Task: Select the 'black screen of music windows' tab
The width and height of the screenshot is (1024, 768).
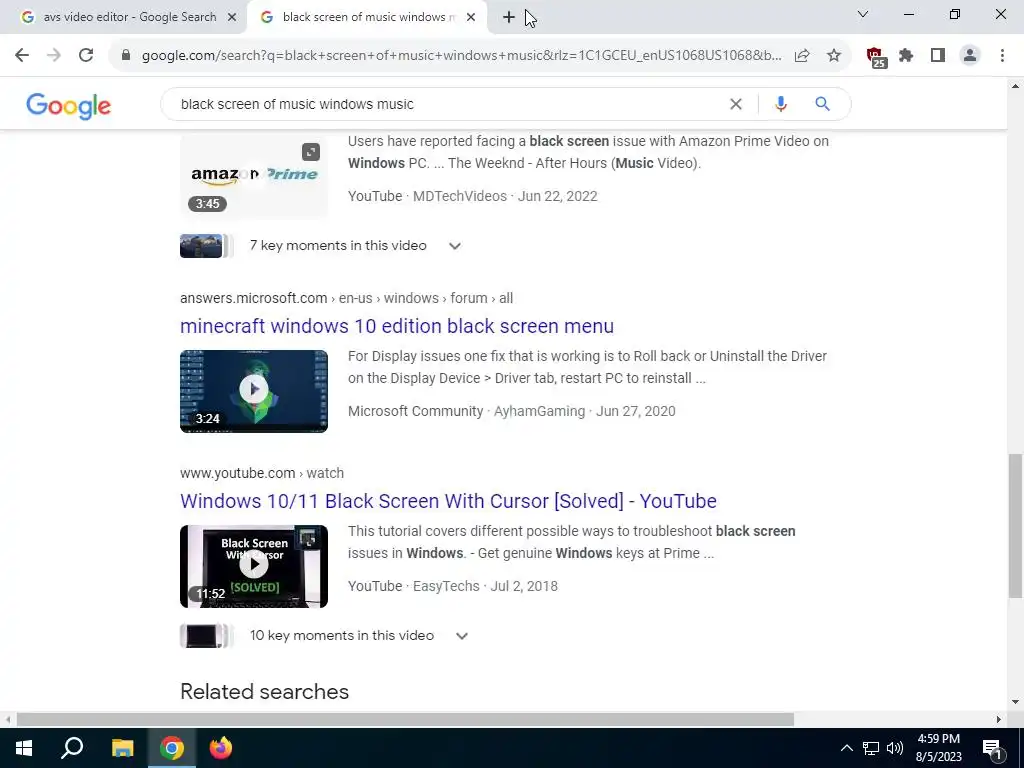Action: [x=368, y=17]
